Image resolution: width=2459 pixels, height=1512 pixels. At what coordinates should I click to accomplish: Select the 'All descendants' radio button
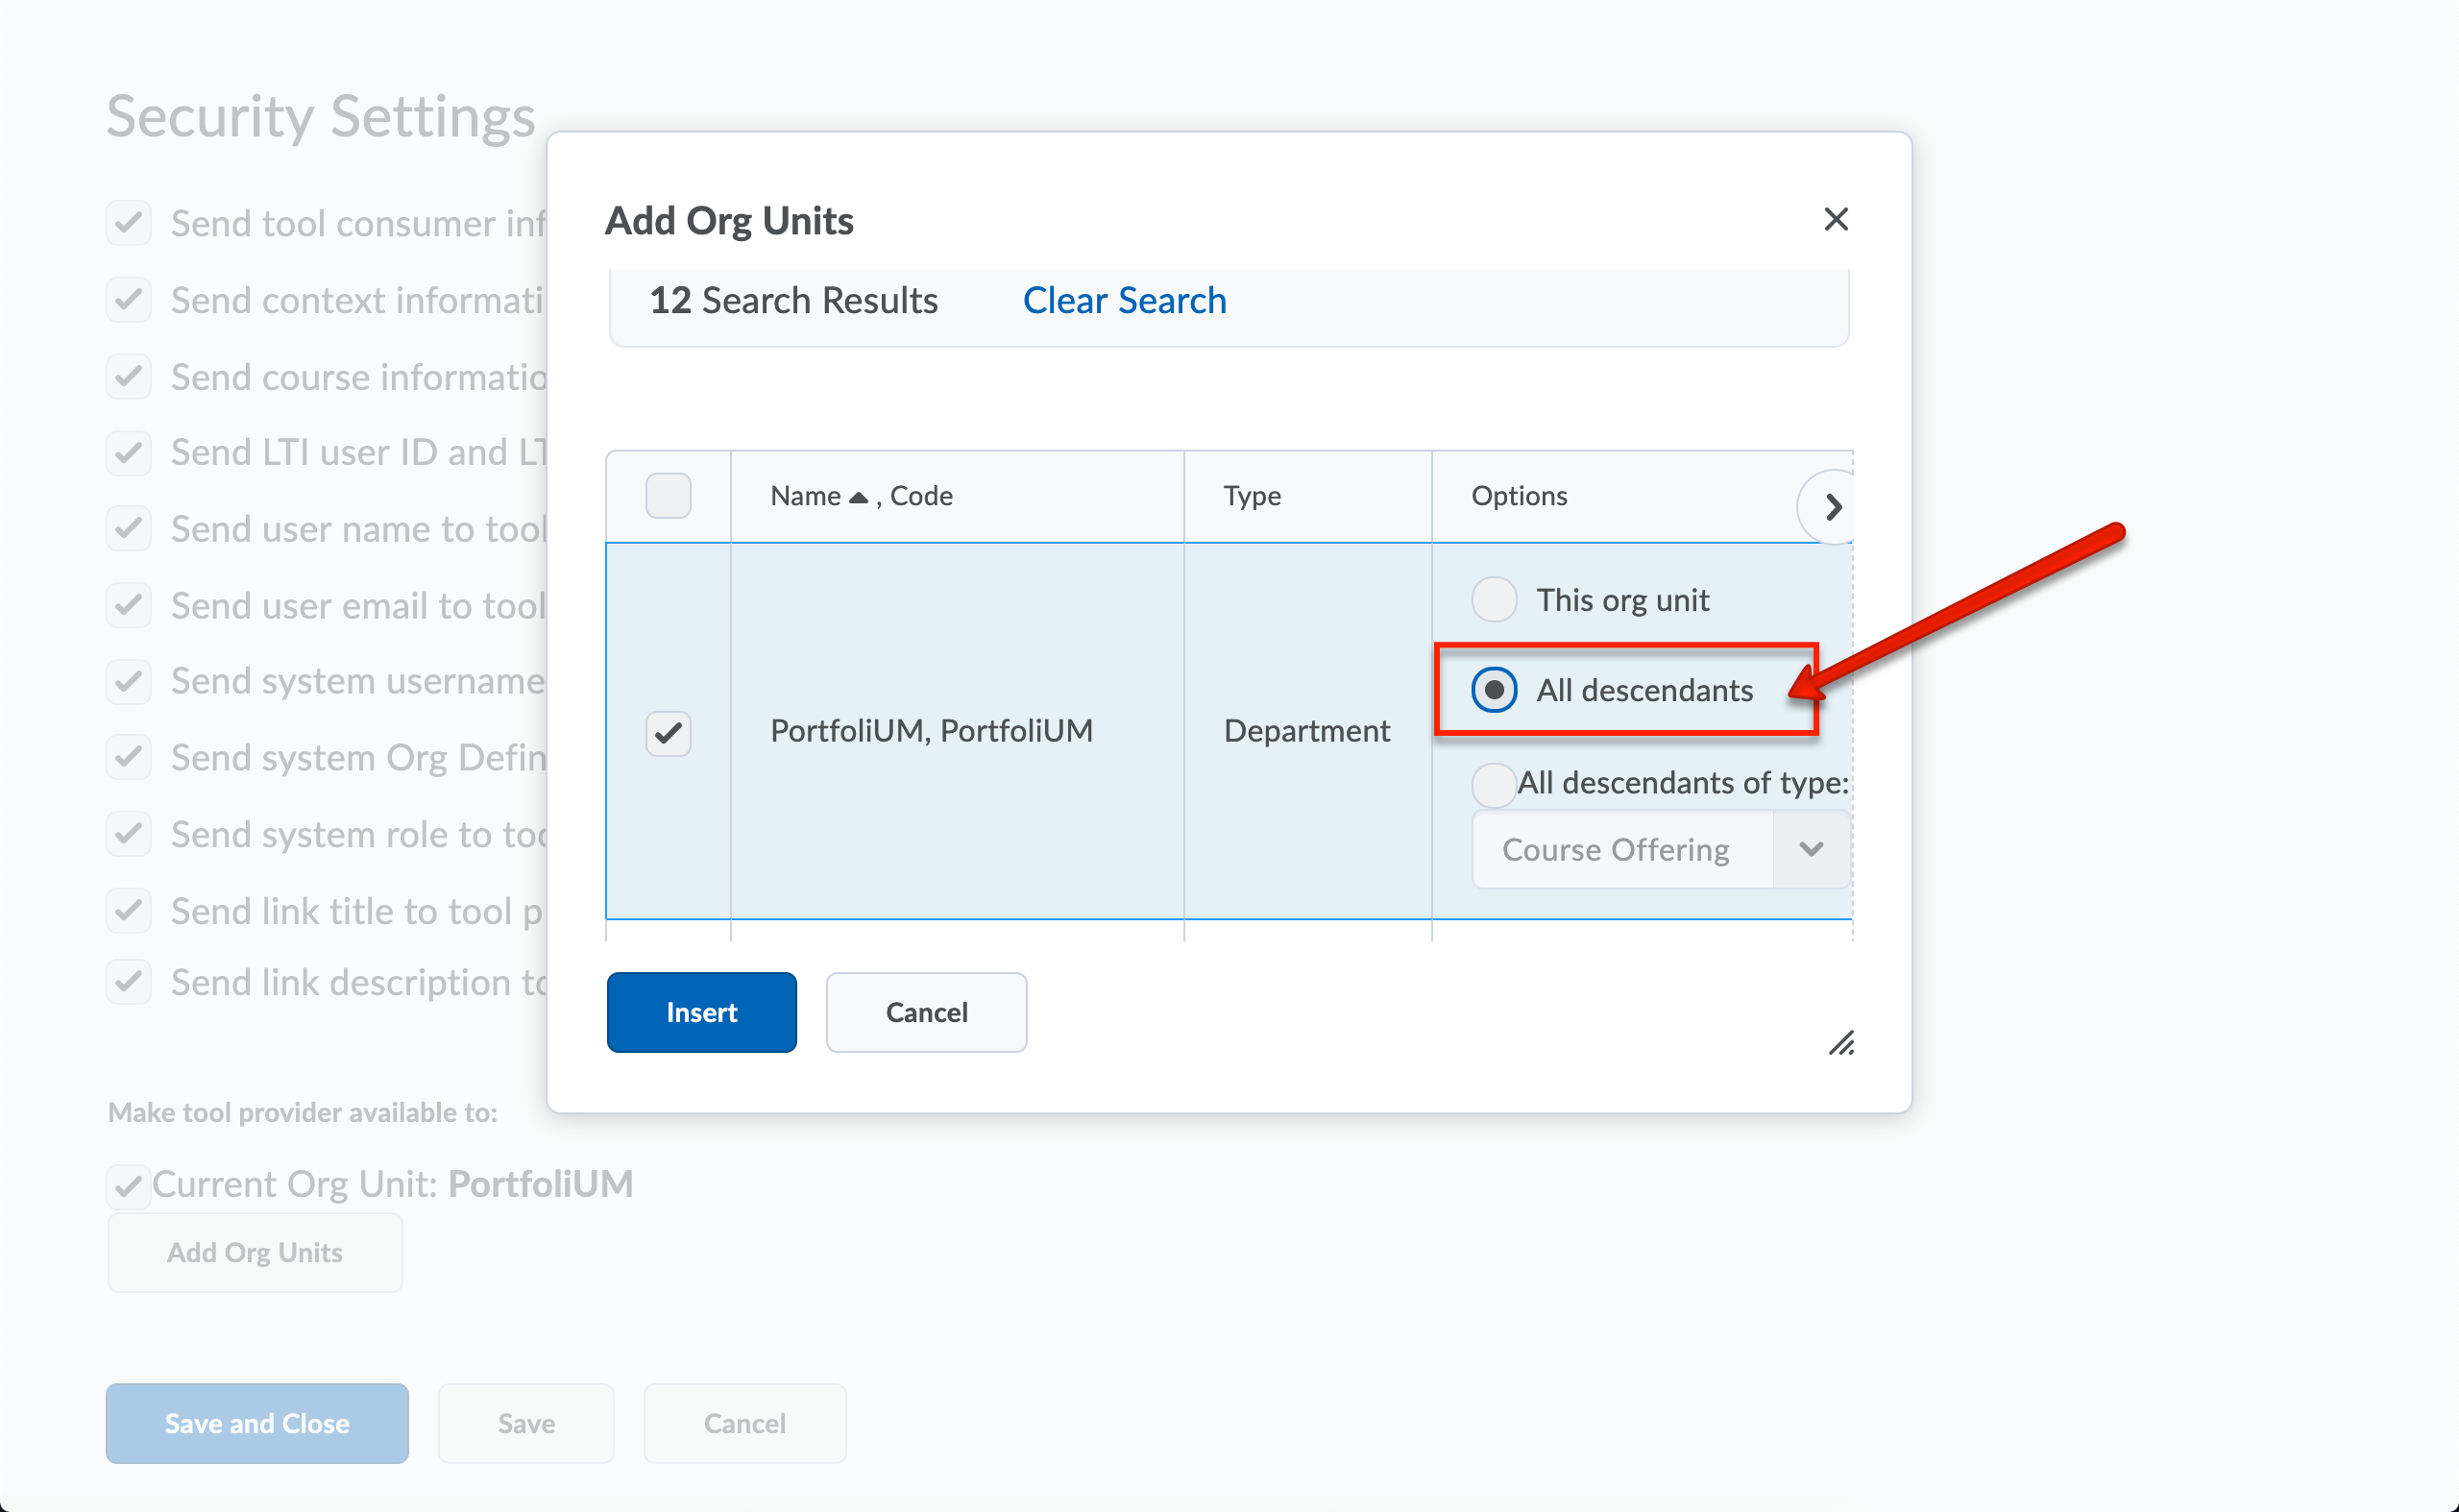1493,690
